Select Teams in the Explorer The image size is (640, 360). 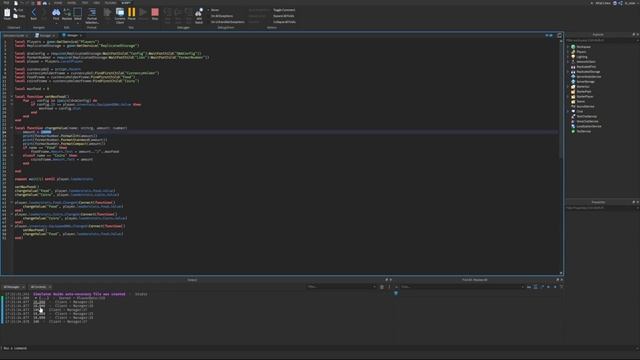tap(580, 102)
